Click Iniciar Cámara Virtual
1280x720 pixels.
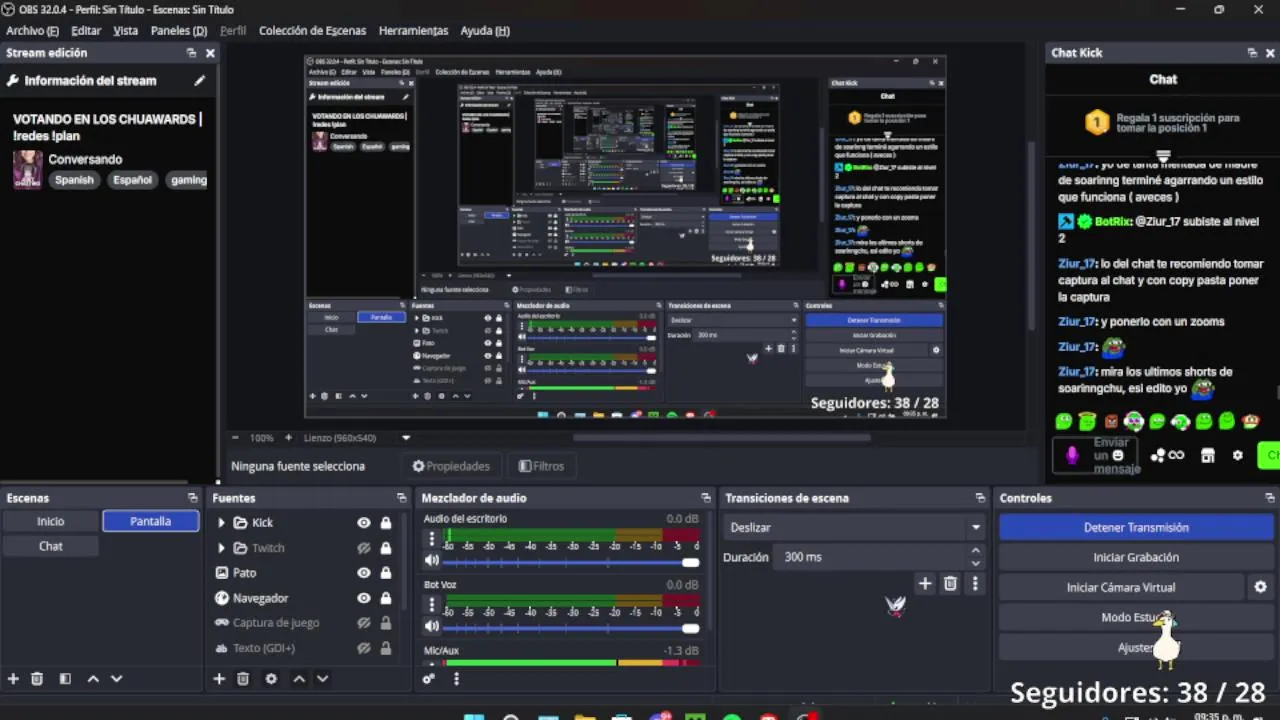pos(1121,587)
